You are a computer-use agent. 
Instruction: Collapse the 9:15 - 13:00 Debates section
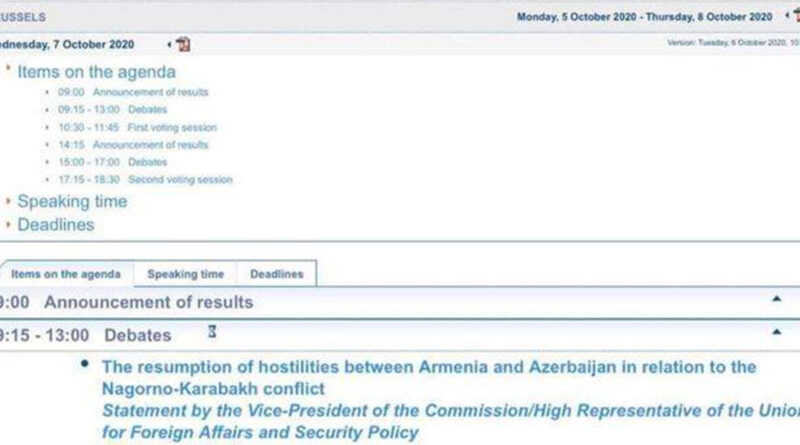[776, 333]
